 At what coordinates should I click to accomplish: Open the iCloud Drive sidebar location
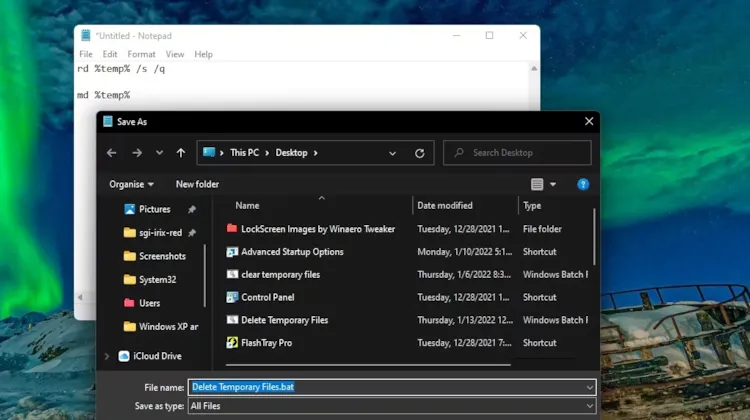pos(157,356)
